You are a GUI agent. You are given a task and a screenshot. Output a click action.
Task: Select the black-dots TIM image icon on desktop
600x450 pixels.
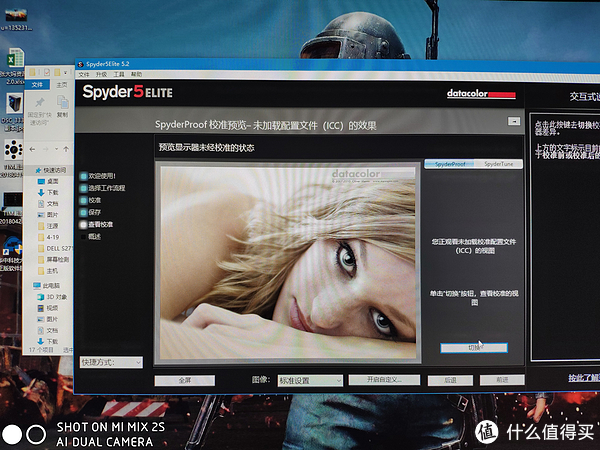click(14, 150)
